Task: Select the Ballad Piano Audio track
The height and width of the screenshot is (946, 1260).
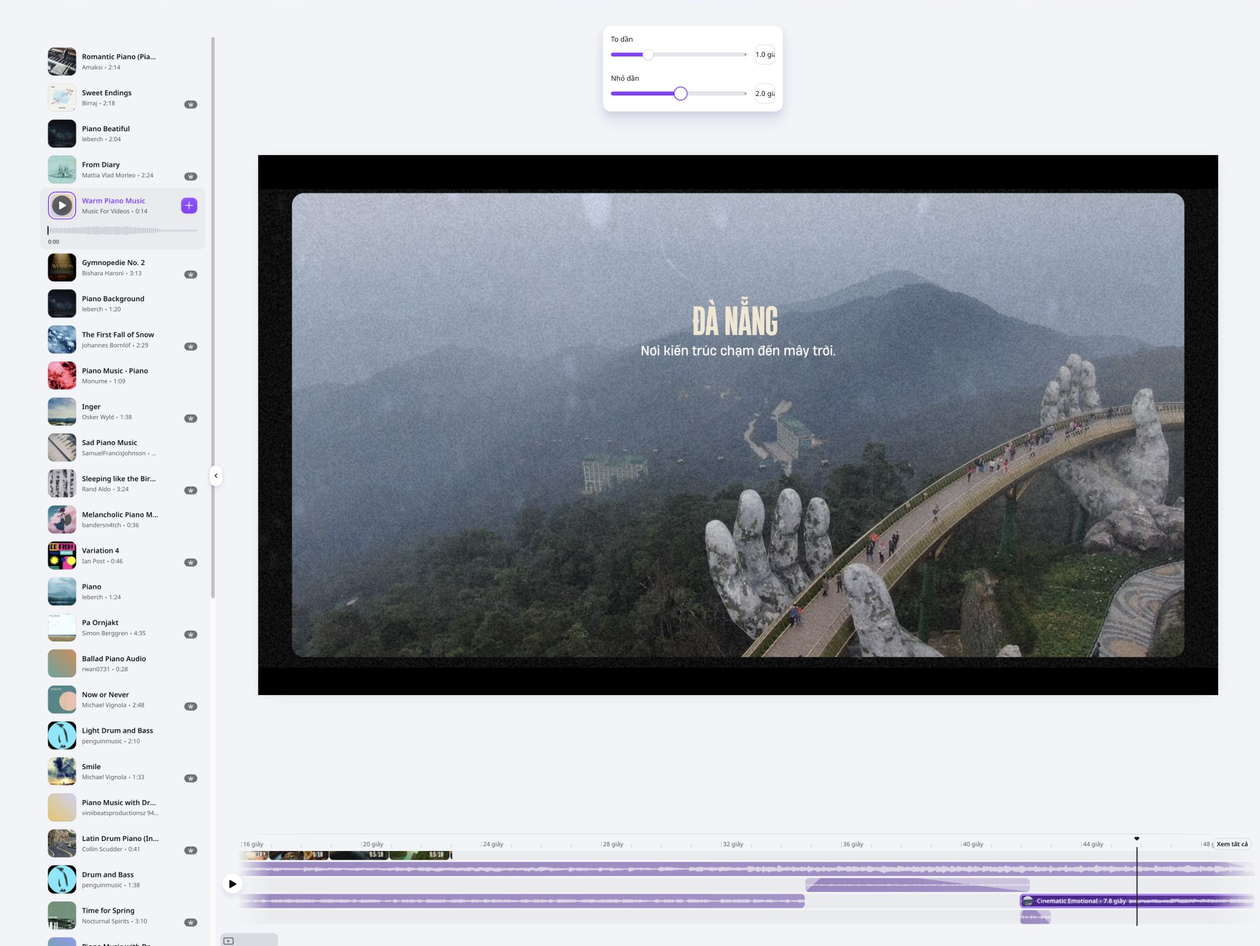Action: coord(122,663)
